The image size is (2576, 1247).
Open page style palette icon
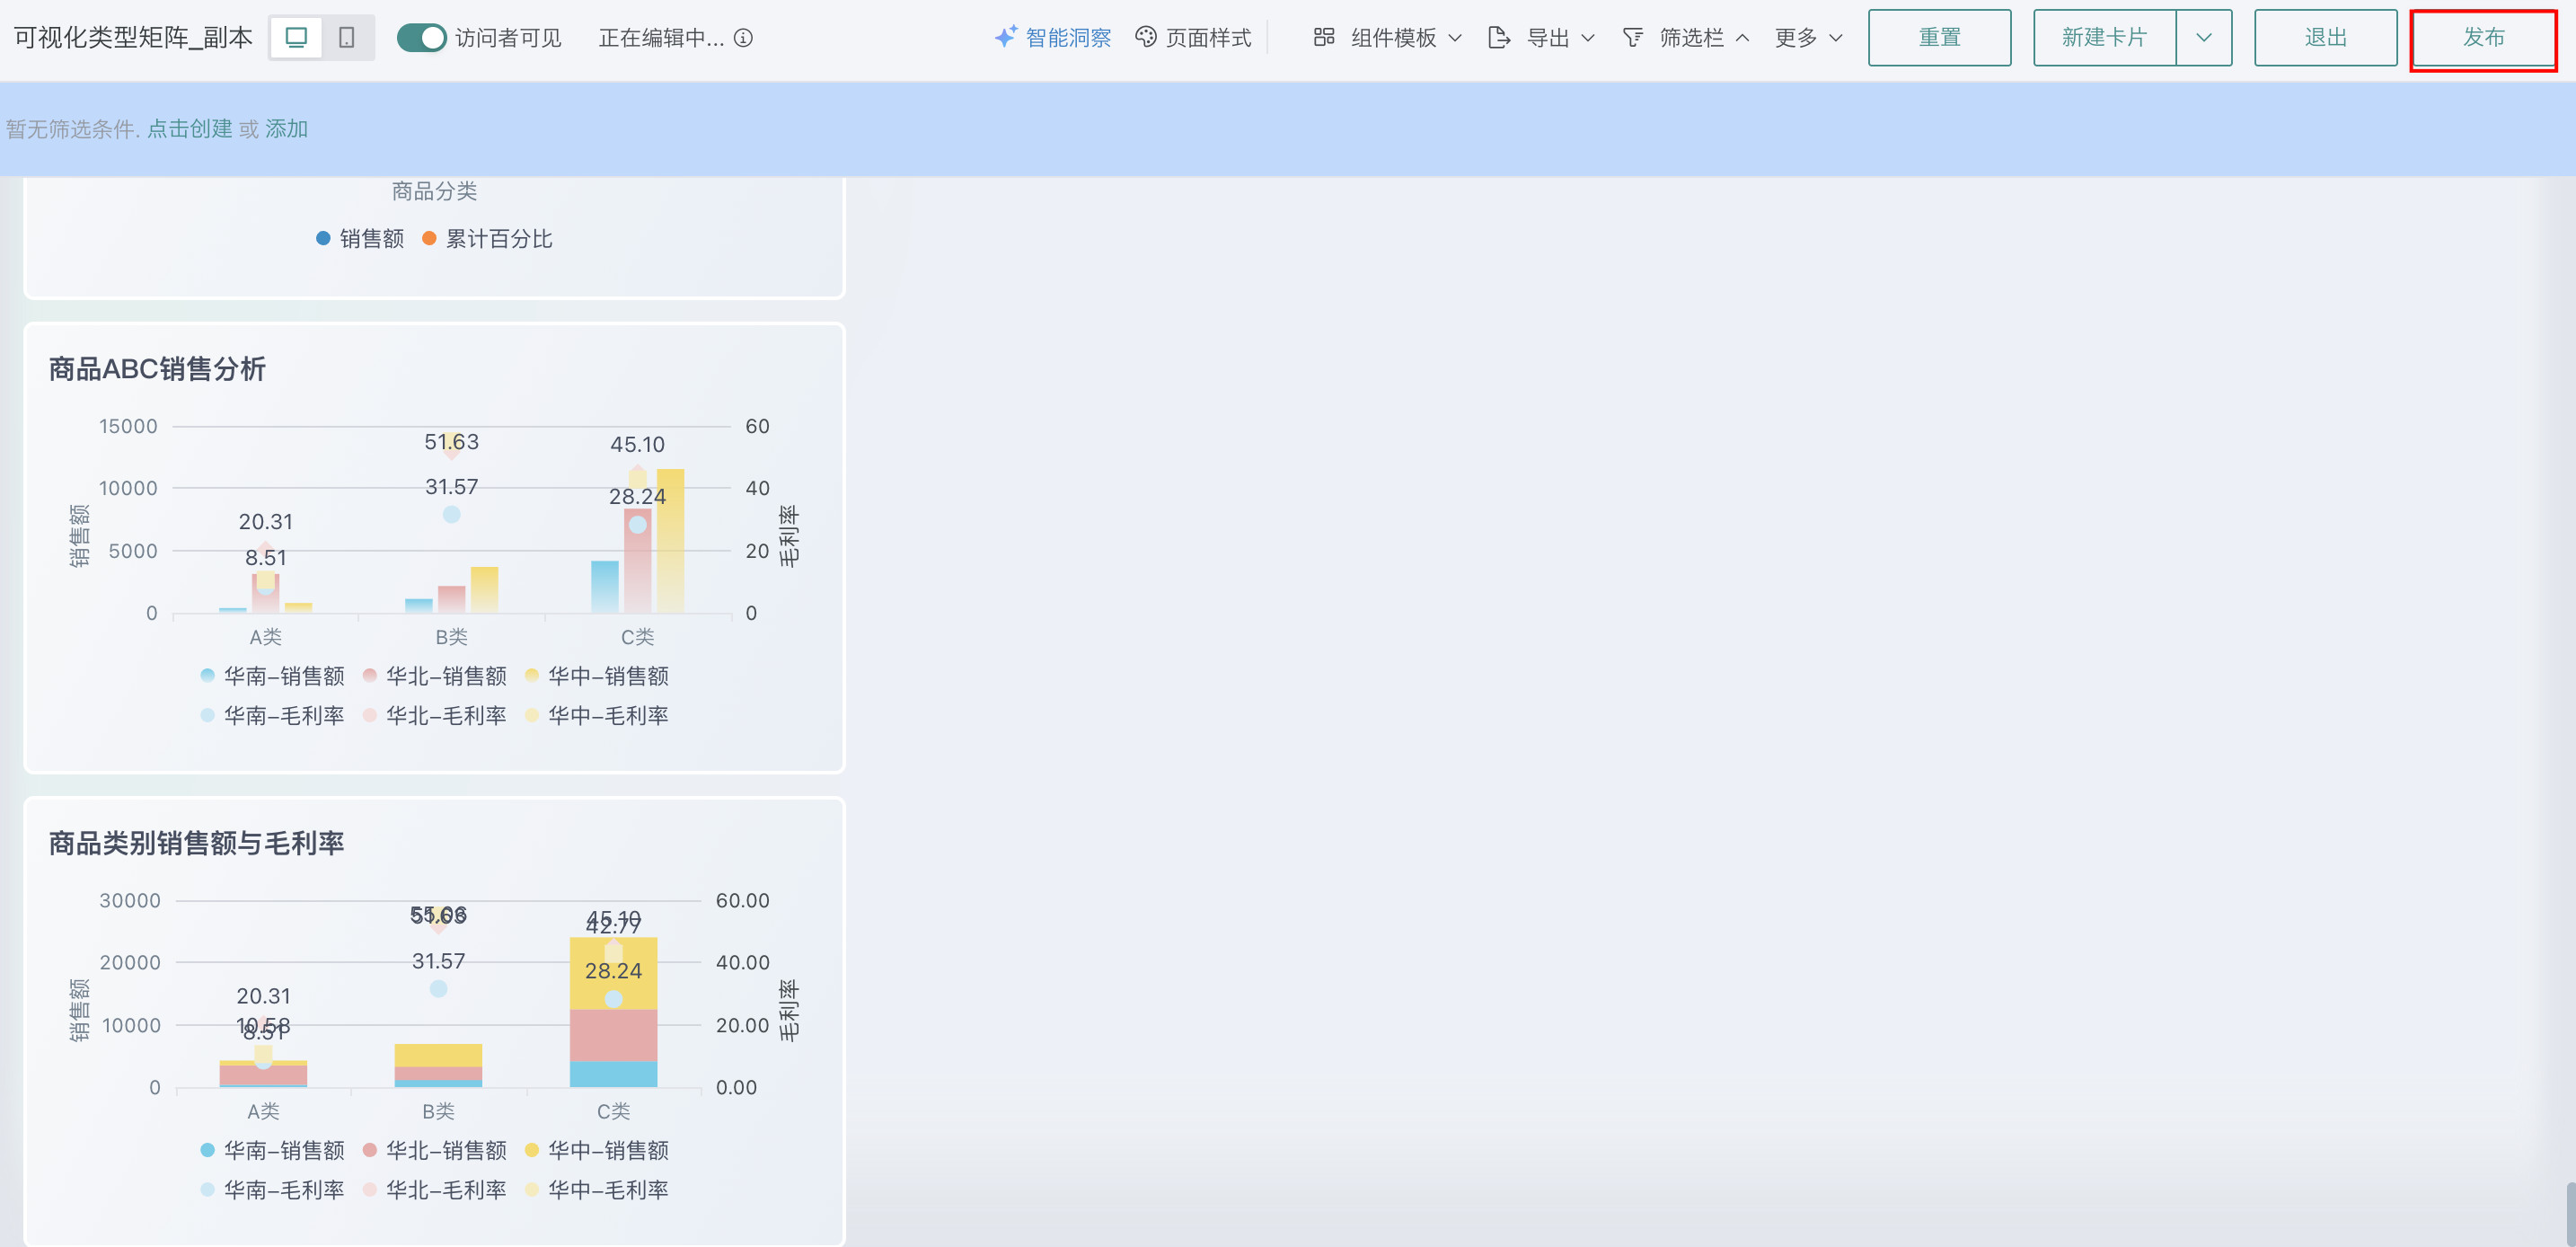(x=1146, y=37)
